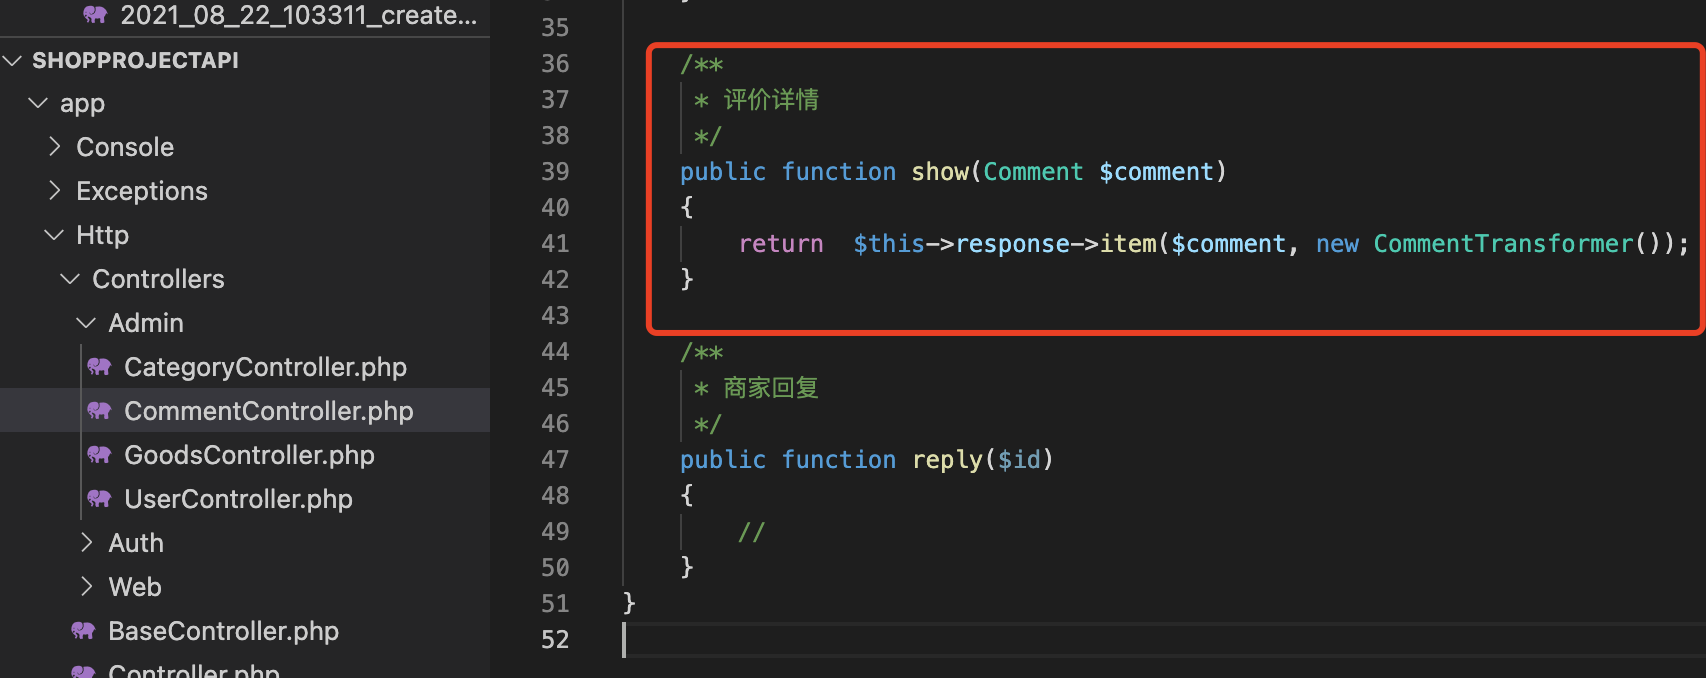Click line number 47 in the gutter
The height and width of the screenshot is (678, 1706).
(x=555, y=460)
